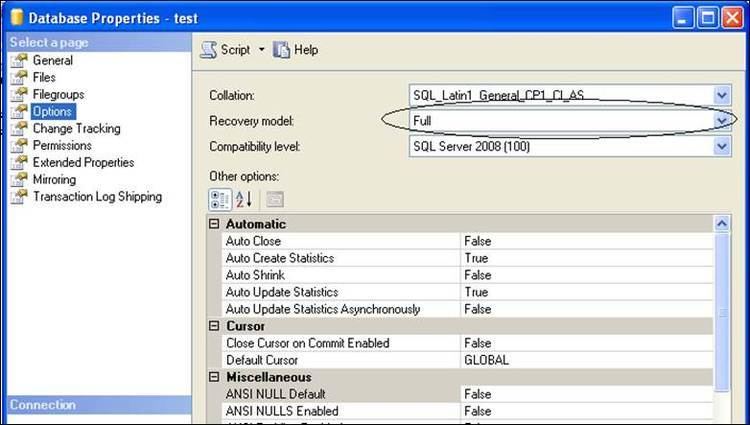Open the Collation dropdown
The height and width of the screenshot is (425, 750).
click(x=722, y=95)
